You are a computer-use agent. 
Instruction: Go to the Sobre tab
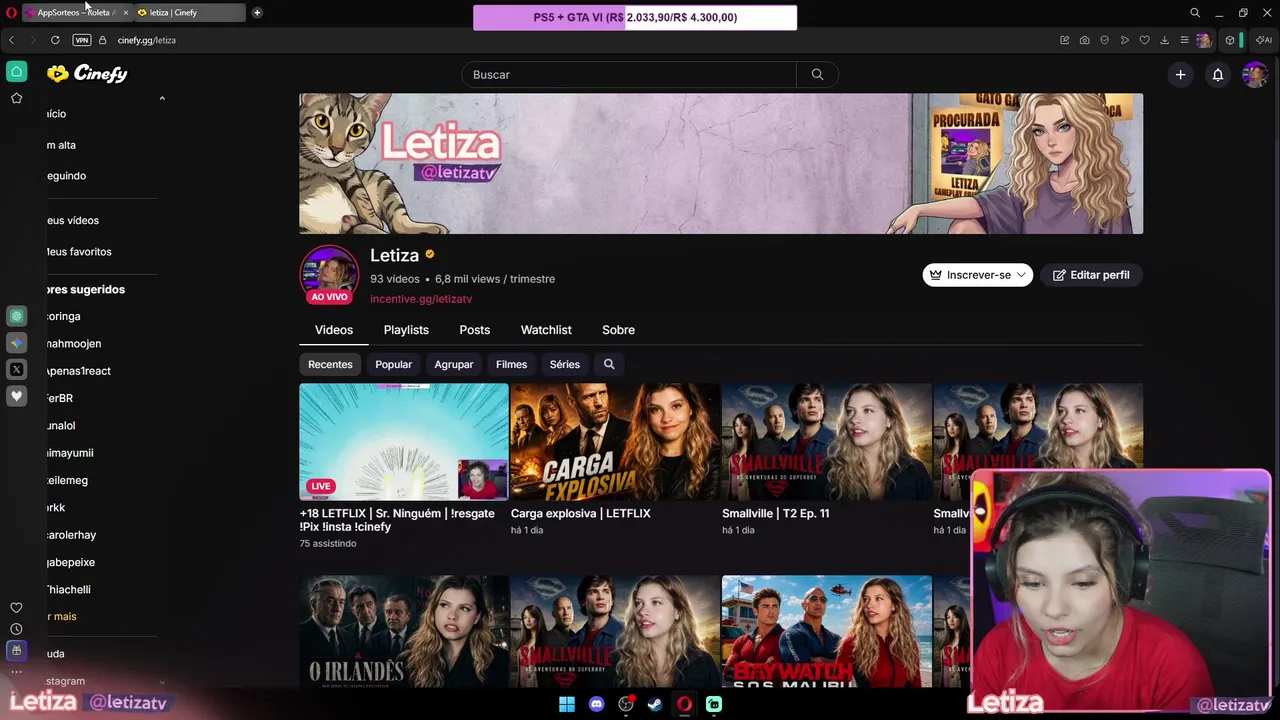[x=618, y=330]
